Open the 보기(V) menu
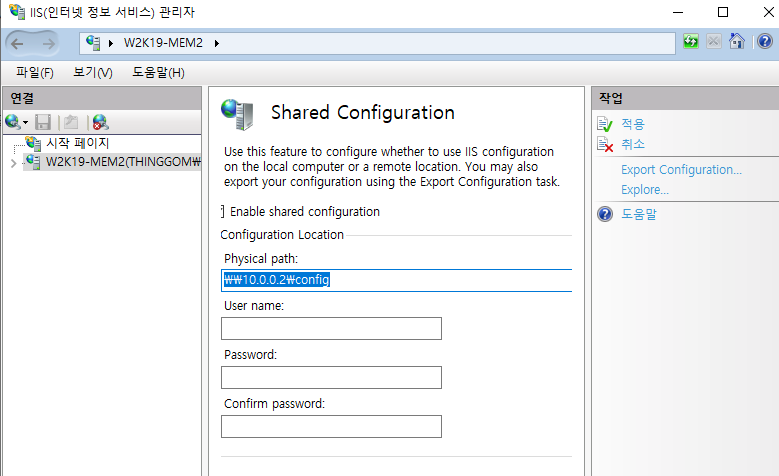Screen dimensions: 779x476 coord(93,73)
